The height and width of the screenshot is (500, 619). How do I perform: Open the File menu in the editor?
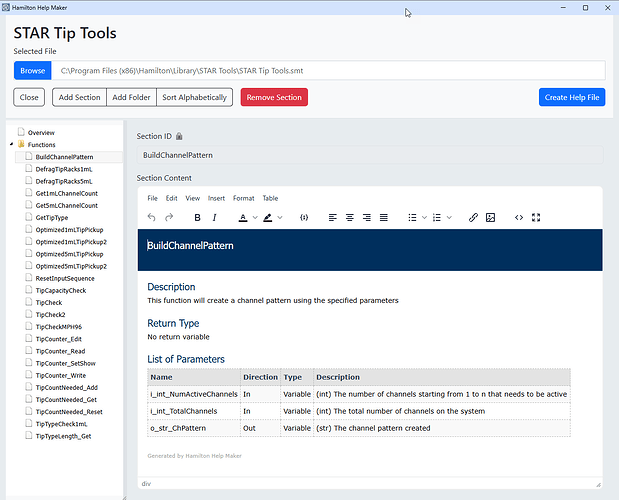pyautogui.click(x=152, y=198)
